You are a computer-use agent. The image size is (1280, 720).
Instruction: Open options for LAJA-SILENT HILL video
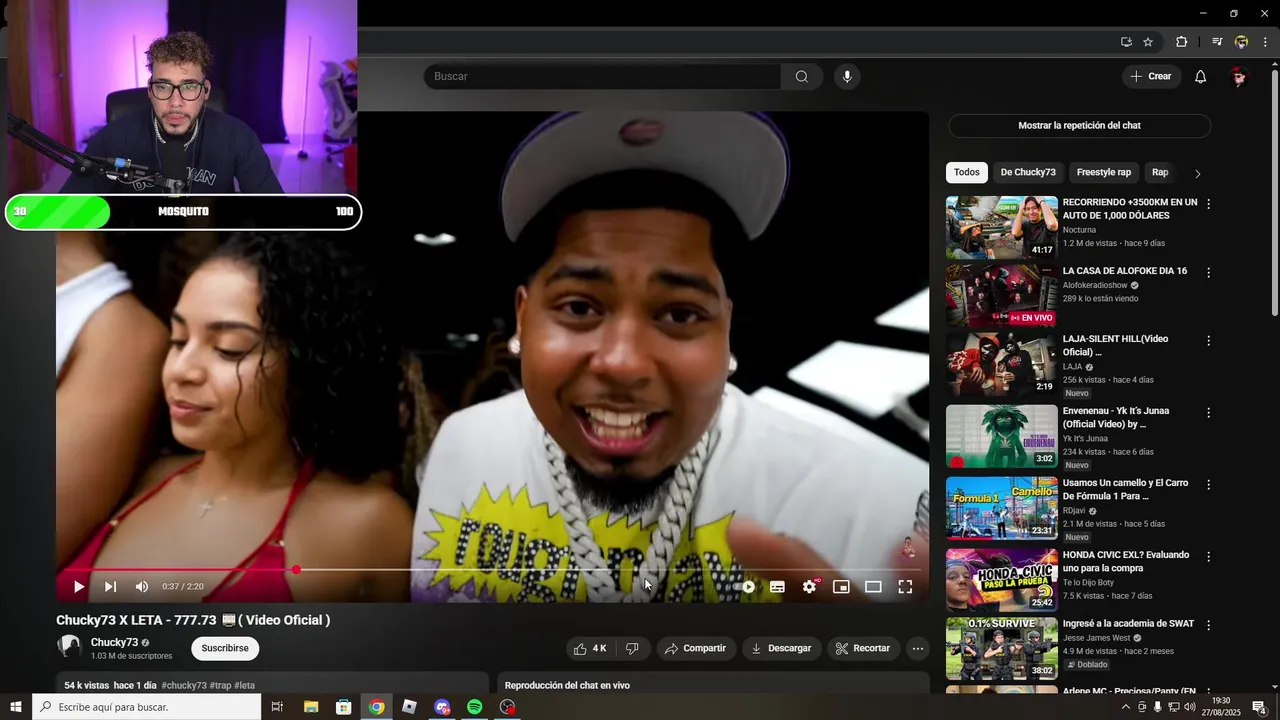pyautogui.click(x=1208, y=341)
